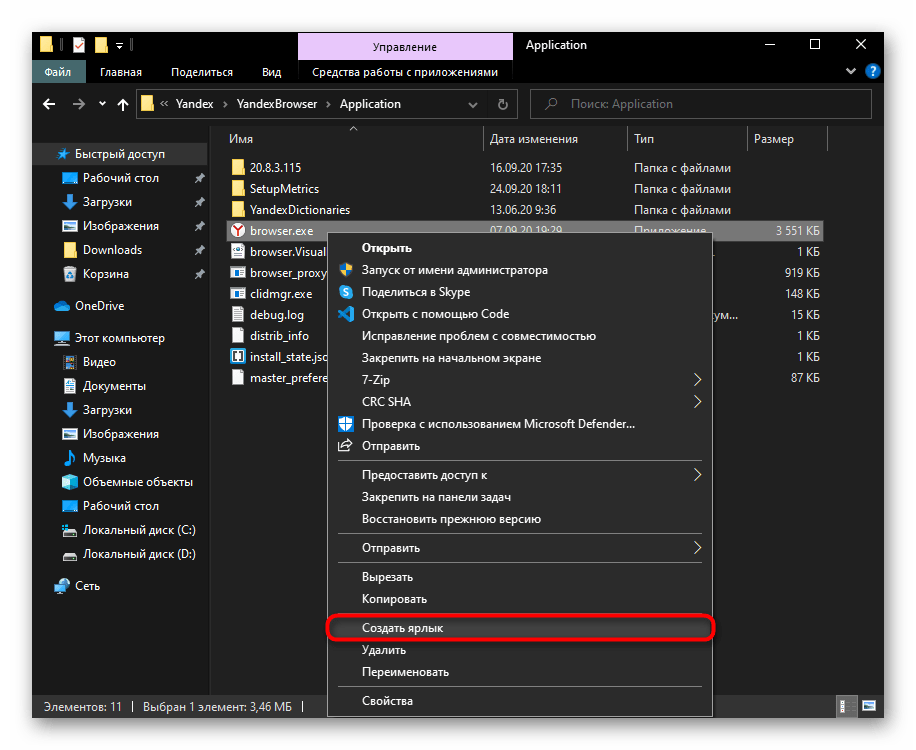The height and width of the screenshot is (750, 916).
Task: Choose Свойства in context menu
Action: point(520,701)
